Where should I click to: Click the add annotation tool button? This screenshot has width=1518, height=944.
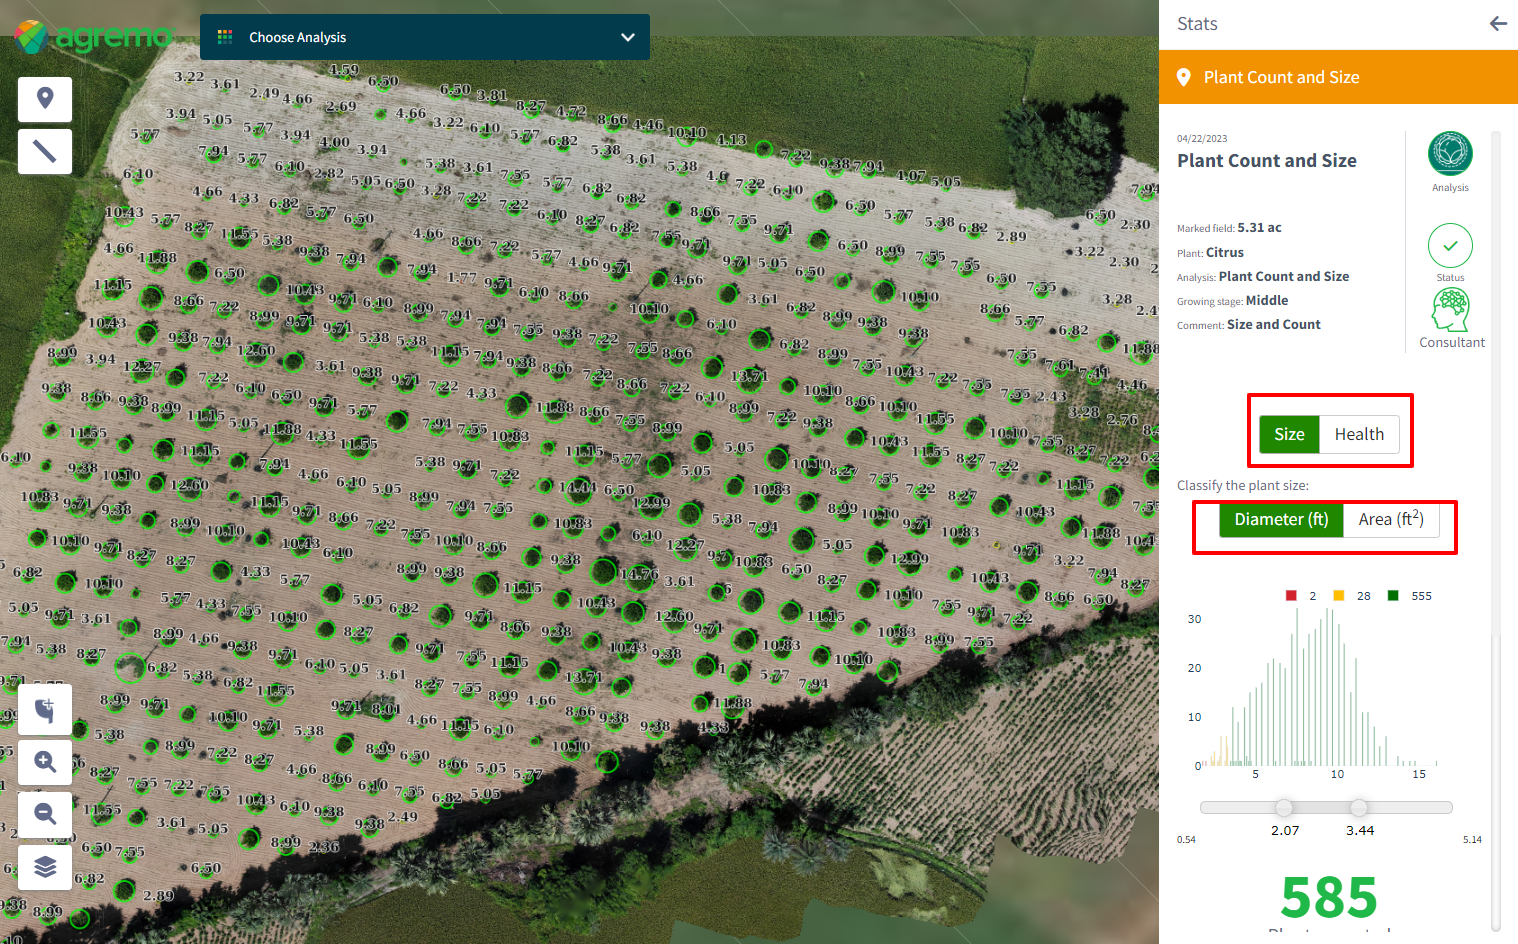45,710
